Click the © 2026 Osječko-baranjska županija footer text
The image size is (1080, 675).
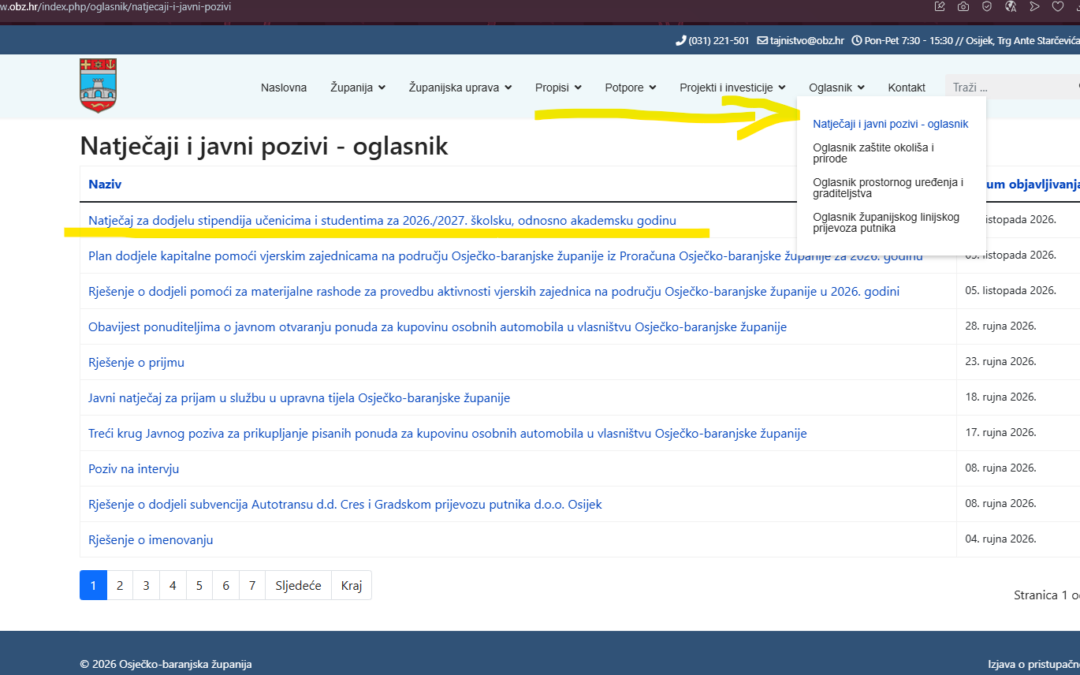pos(166,665)
